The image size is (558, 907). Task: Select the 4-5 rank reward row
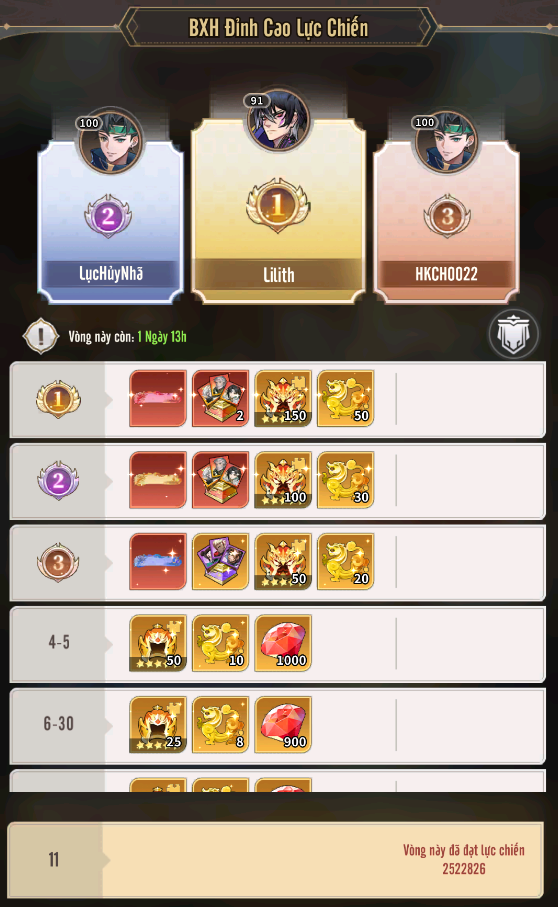278,644
